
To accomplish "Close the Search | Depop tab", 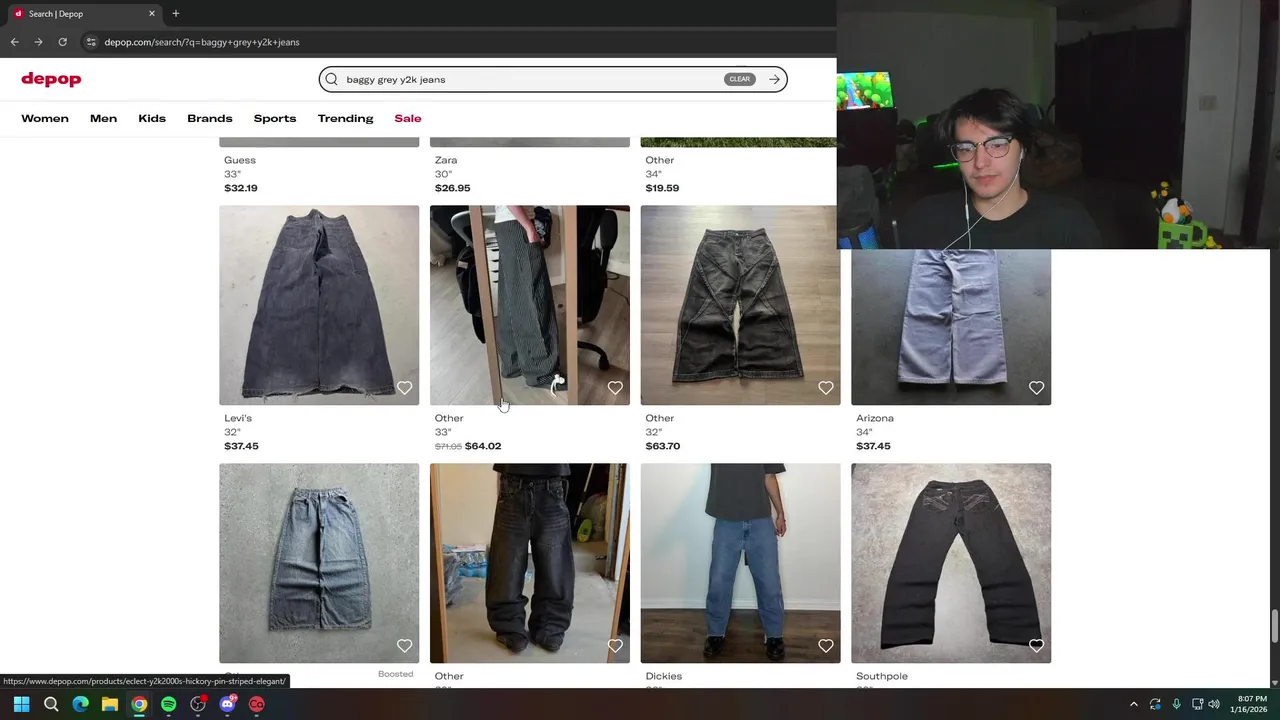I will pos(152,13).
